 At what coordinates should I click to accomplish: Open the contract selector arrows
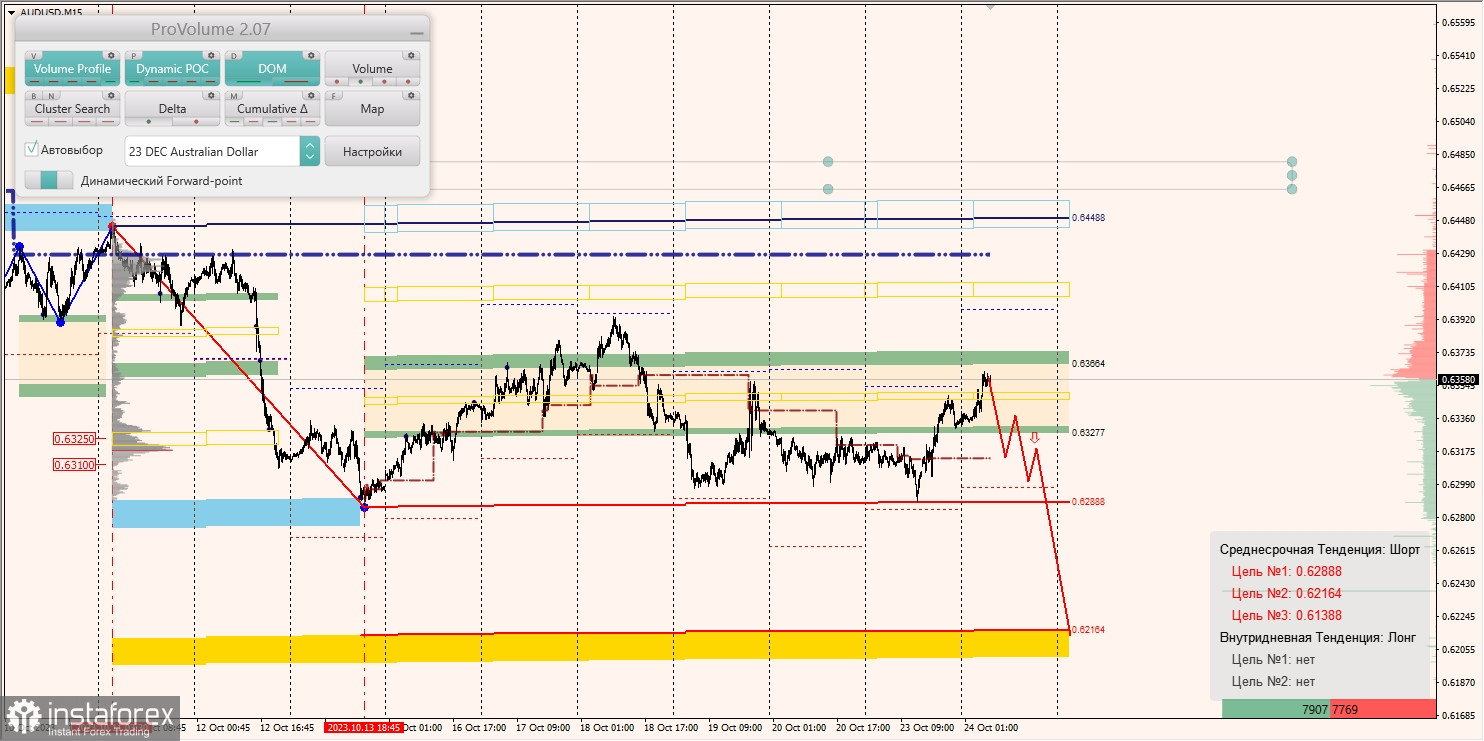310,151
